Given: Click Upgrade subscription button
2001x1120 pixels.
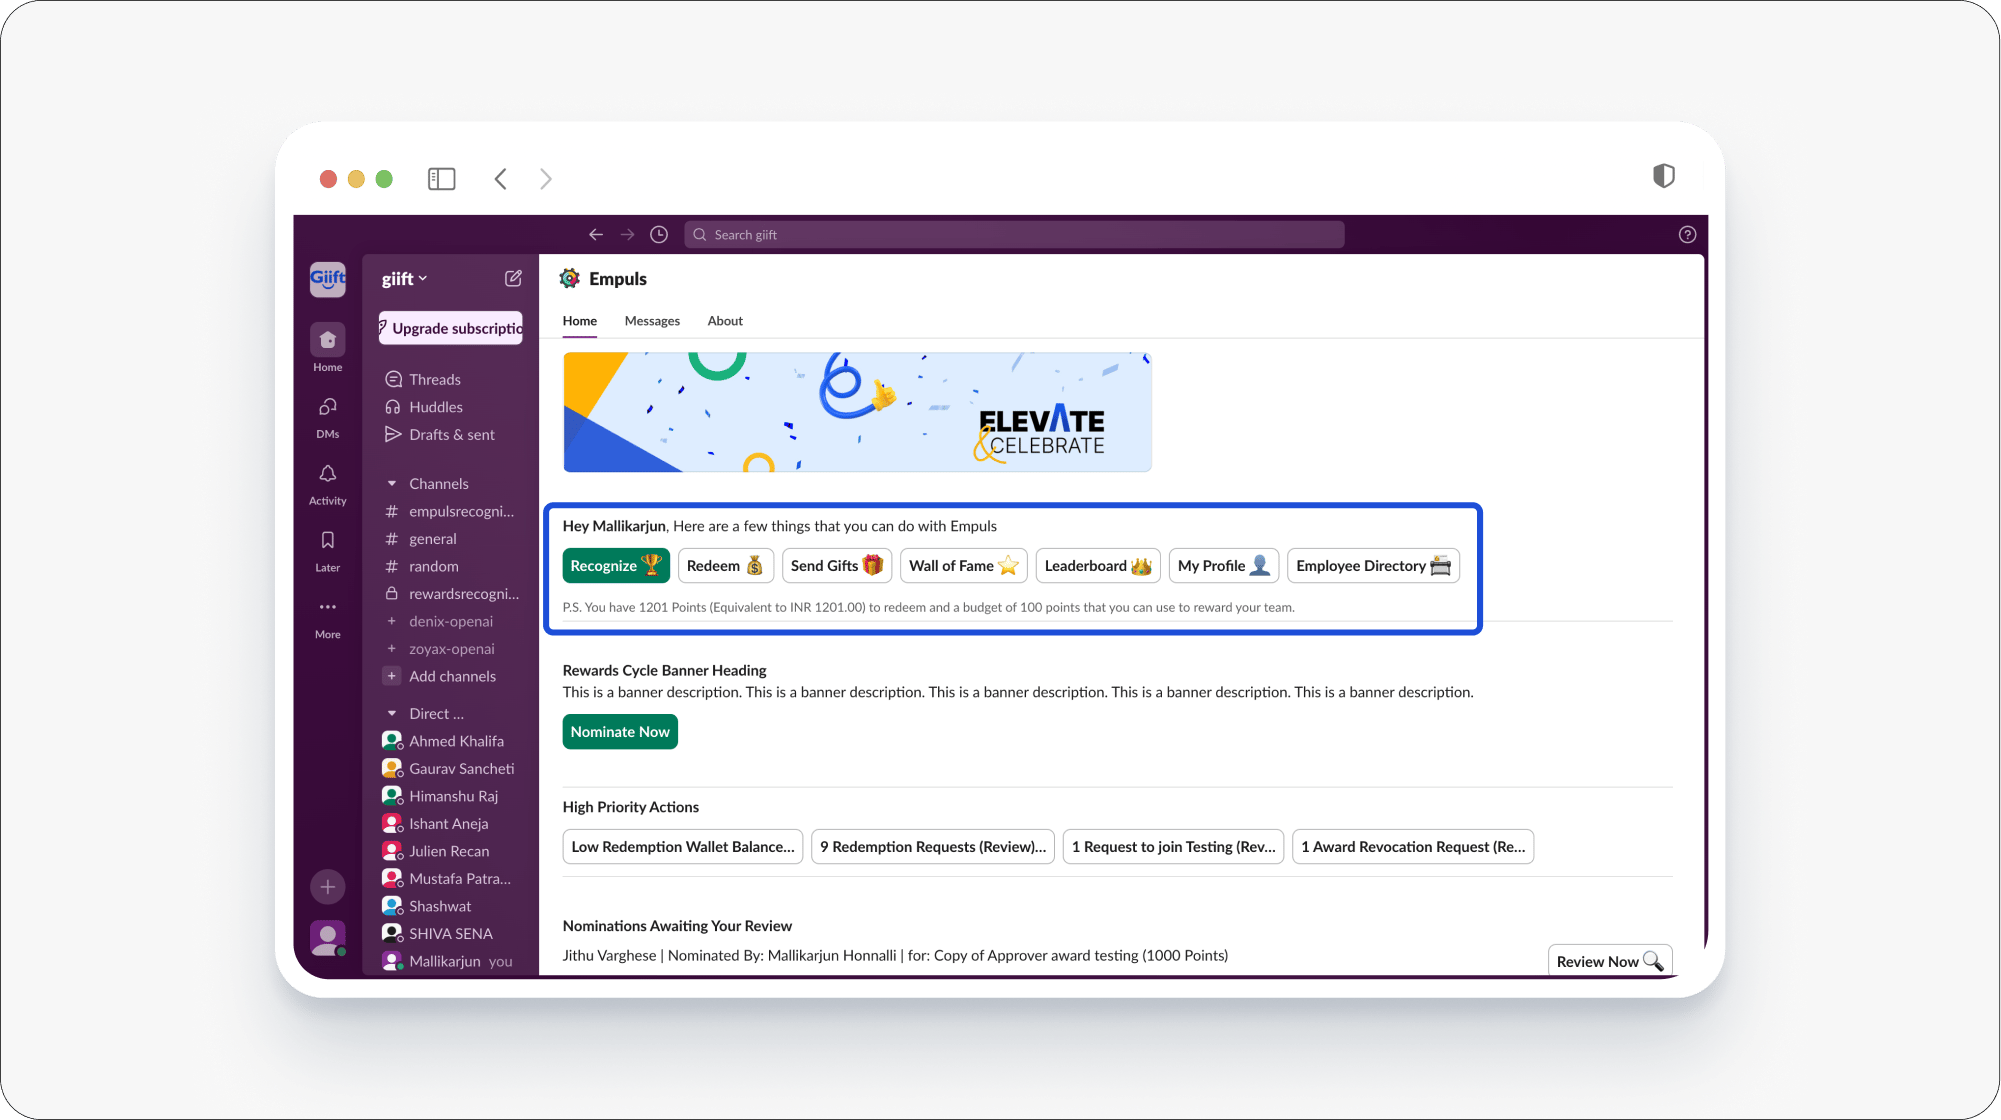Looking at the screenshot, I should (451, 328).
